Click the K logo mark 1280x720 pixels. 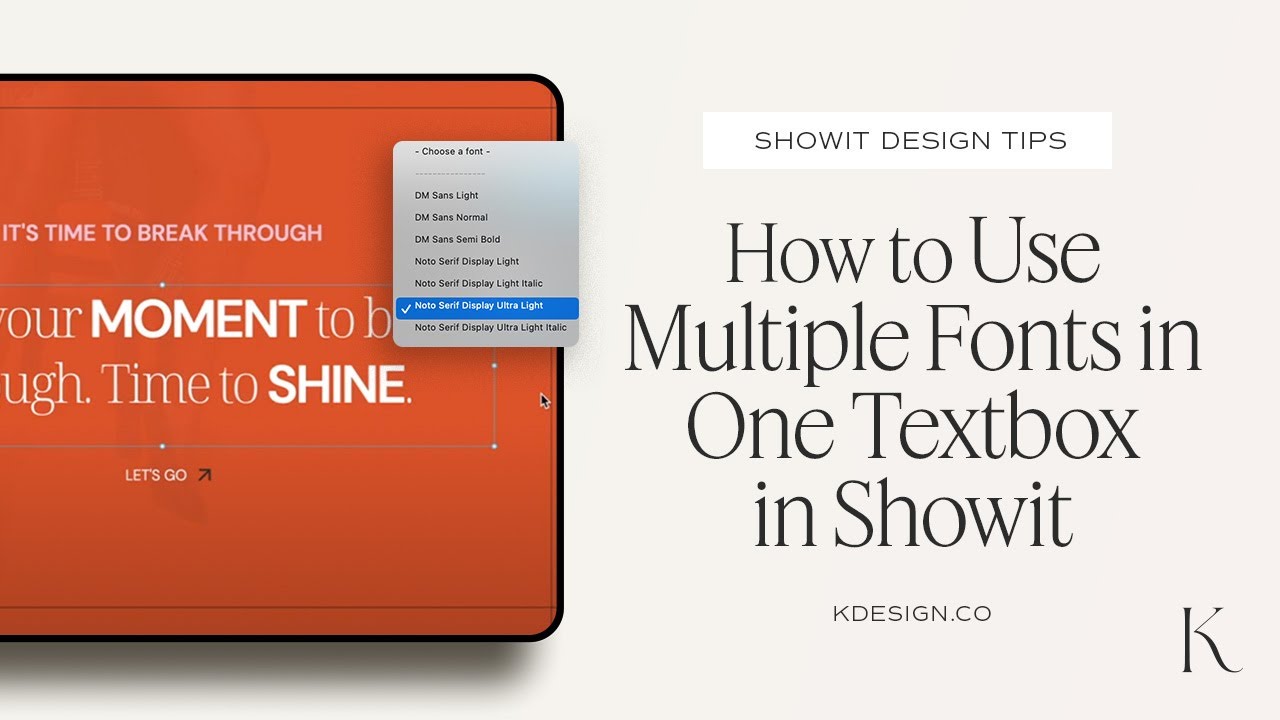coord(1211,640)
